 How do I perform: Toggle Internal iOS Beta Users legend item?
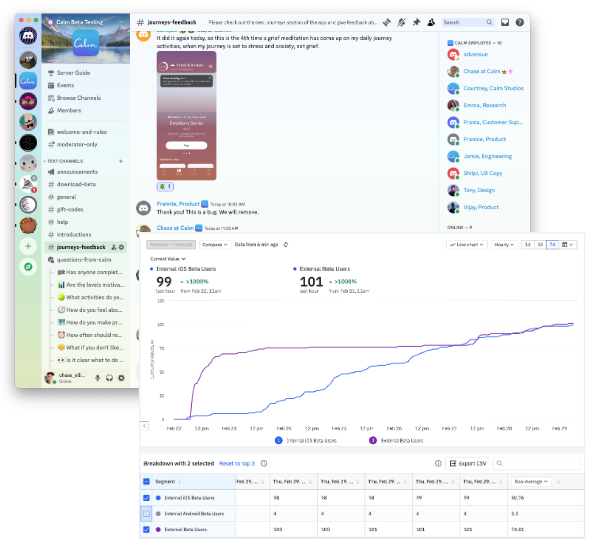(x=306, y=440)
